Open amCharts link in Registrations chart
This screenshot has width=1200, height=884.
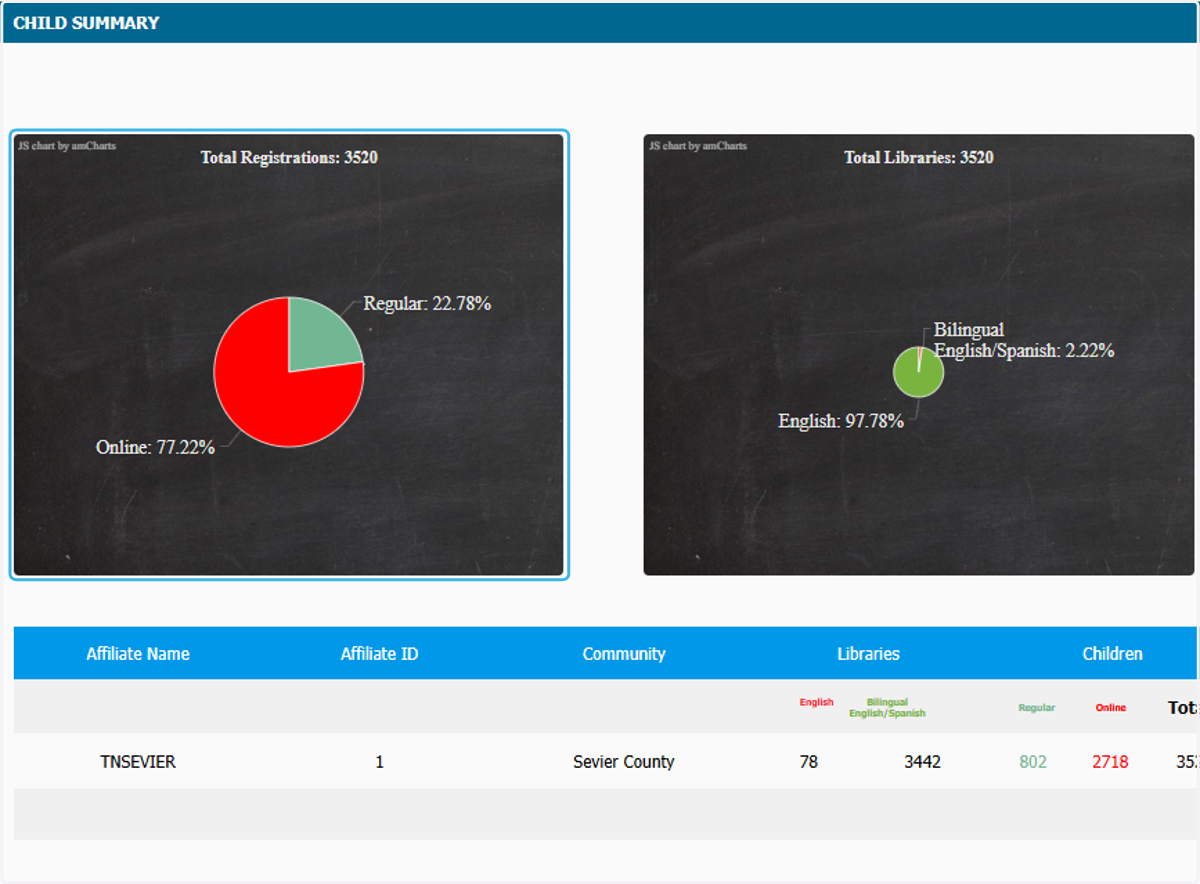coord(67,146)
